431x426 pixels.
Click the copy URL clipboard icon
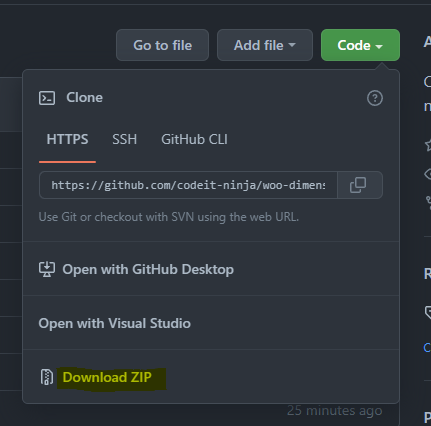click(x=358, y=185)
